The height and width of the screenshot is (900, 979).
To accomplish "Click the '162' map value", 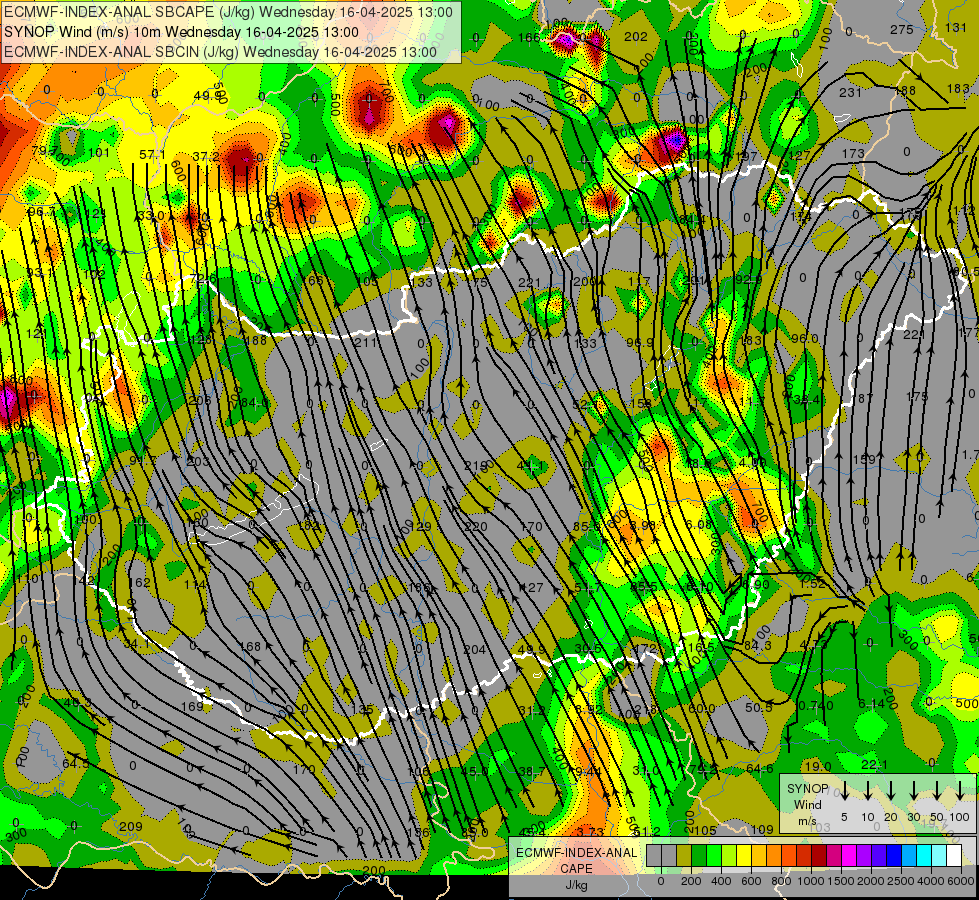I will [139, 583].
